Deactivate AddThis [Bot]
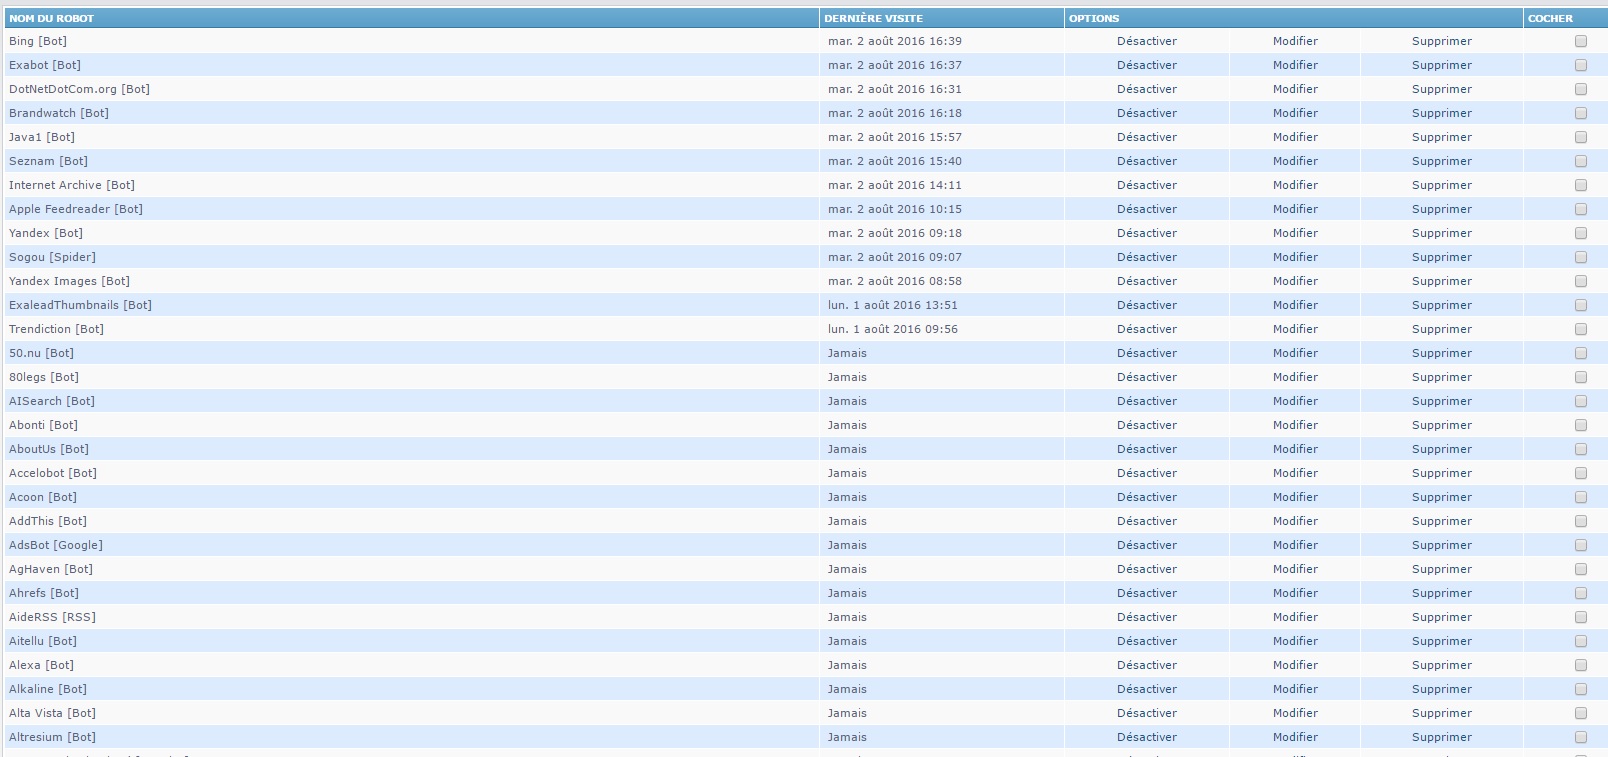The width and height of the screenshot is (1608, 757). coord(1147,521)
